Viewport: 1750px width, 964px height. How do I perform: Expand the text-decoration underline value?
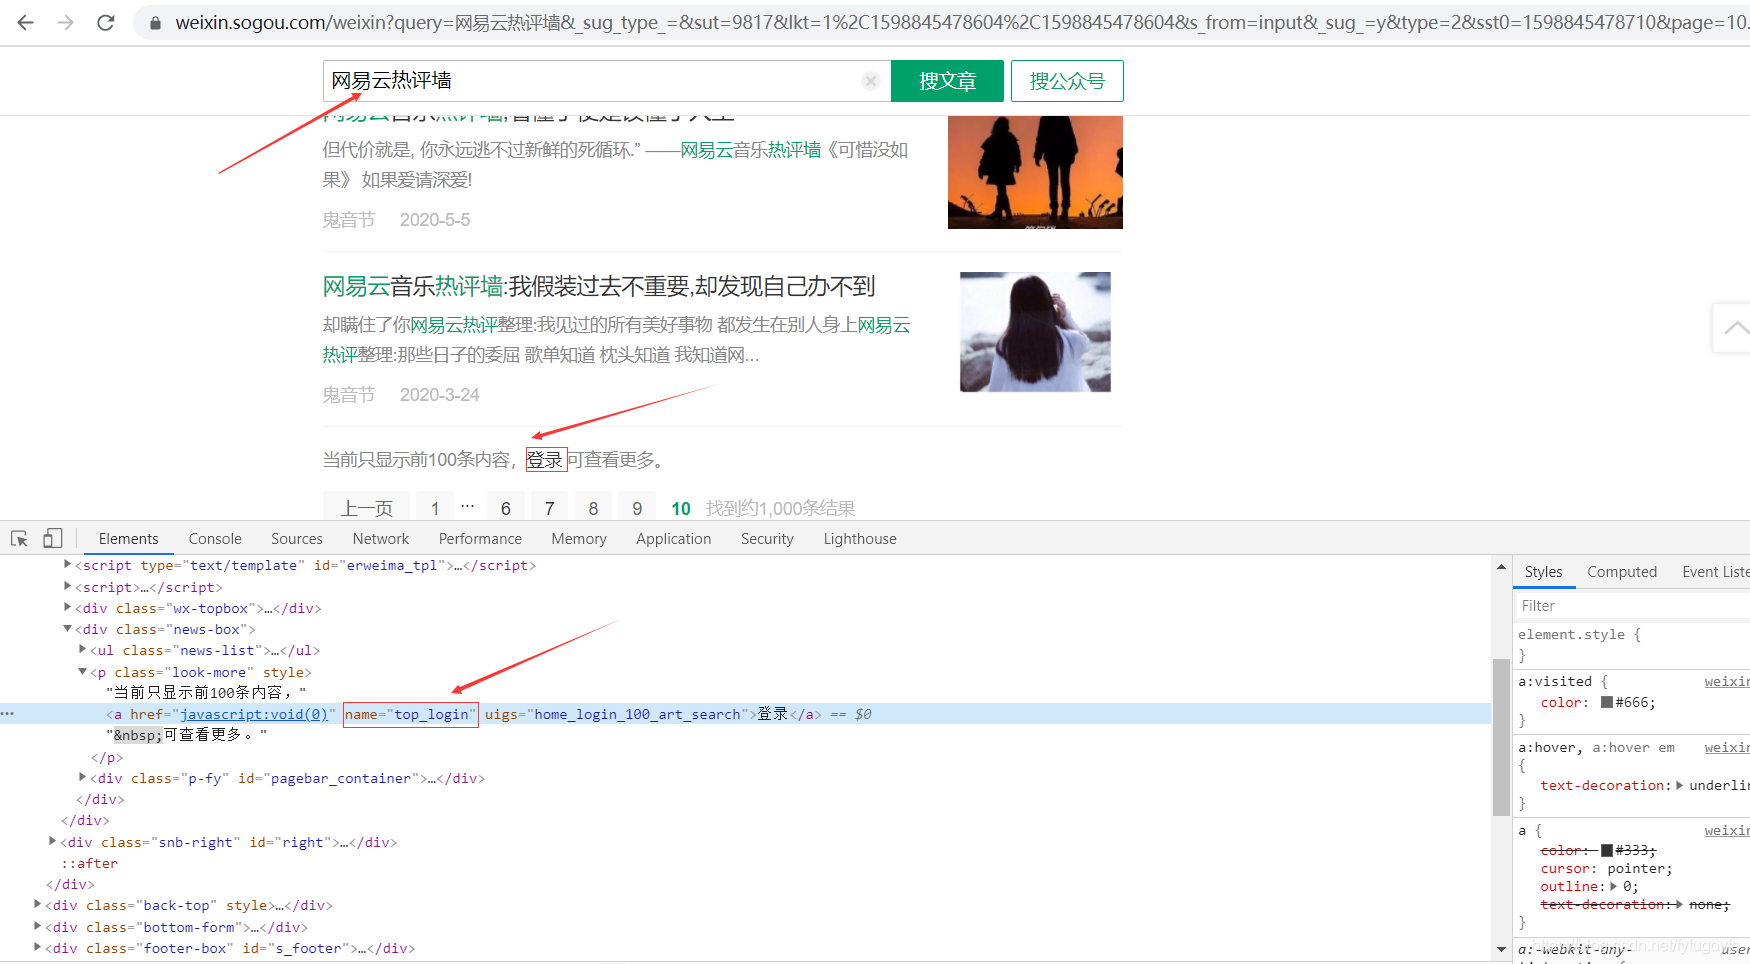coord(1680,785)
